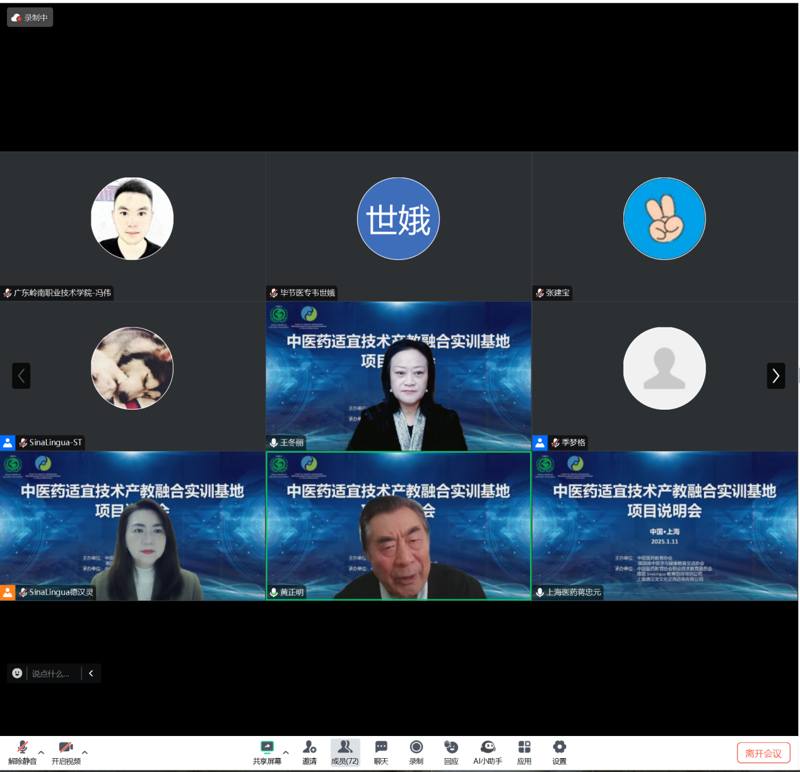This screenshot has width=800, height=772.
Task: Start screen sharing with 共享屏幕
Action: point(267,752)
